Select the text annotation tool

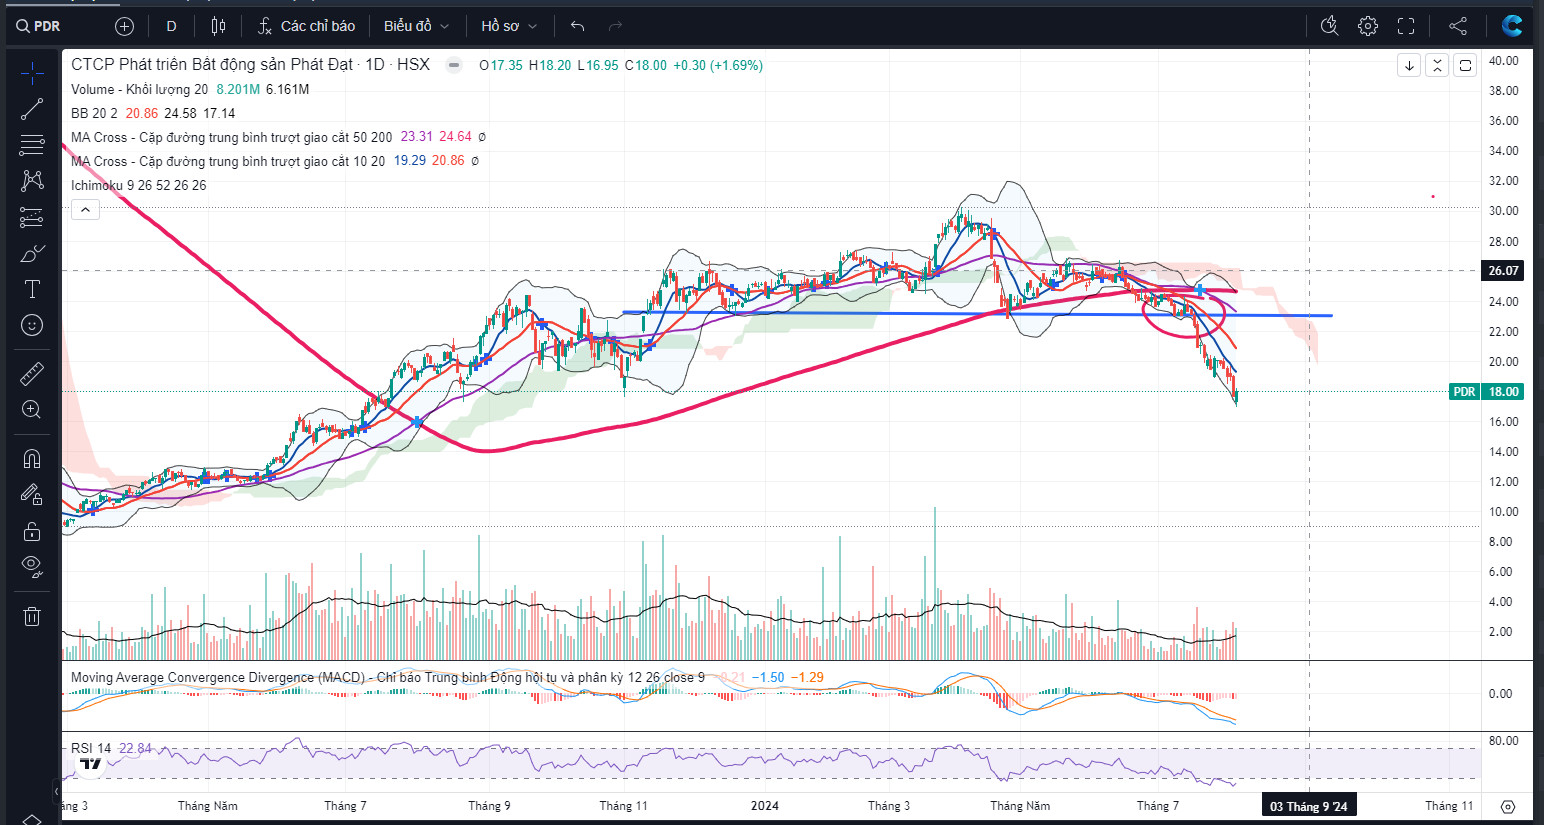(x=32, y=289)
